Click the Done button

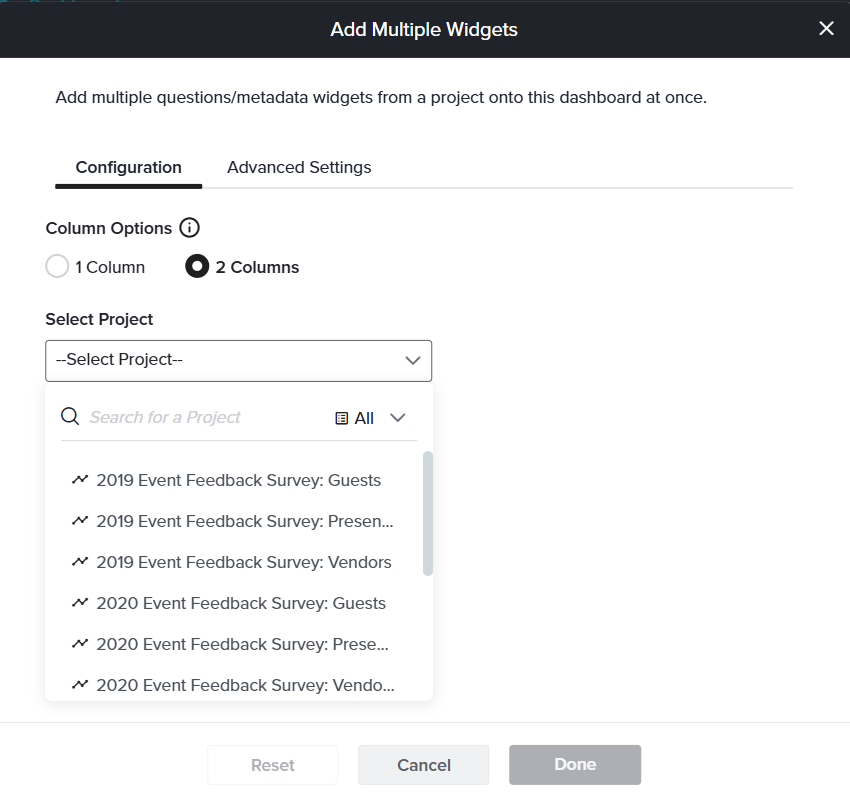575,765
